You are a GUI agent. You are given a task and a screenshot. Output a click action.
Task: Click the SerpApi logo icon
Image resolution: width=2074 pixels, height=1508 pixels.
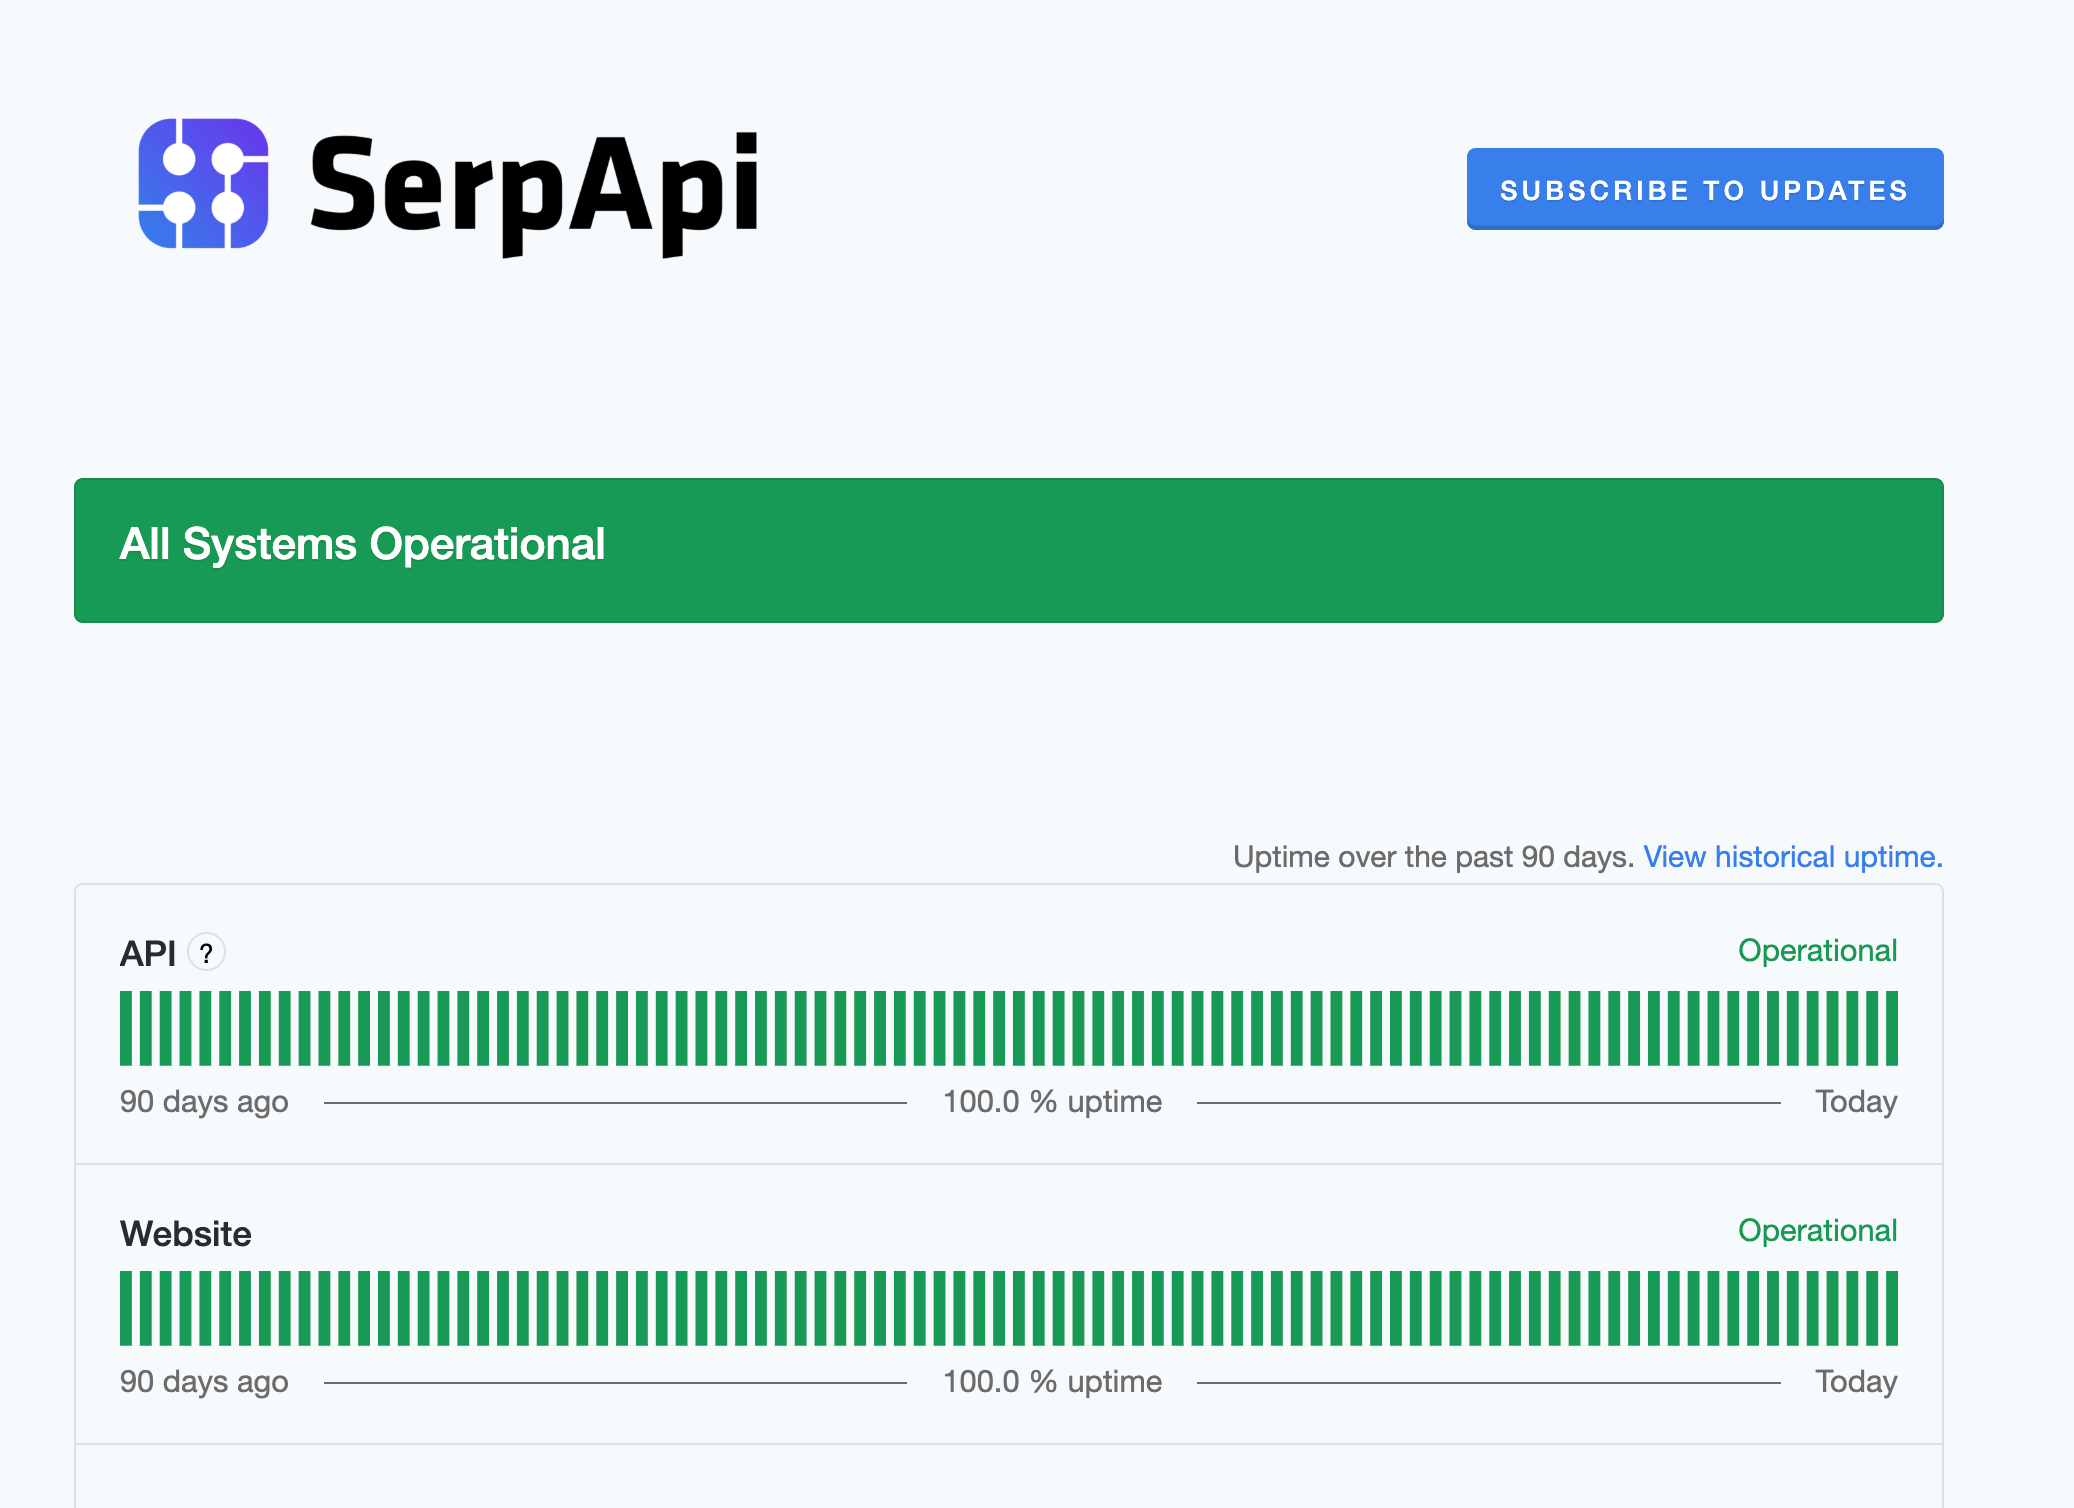(x=203, y=184)
